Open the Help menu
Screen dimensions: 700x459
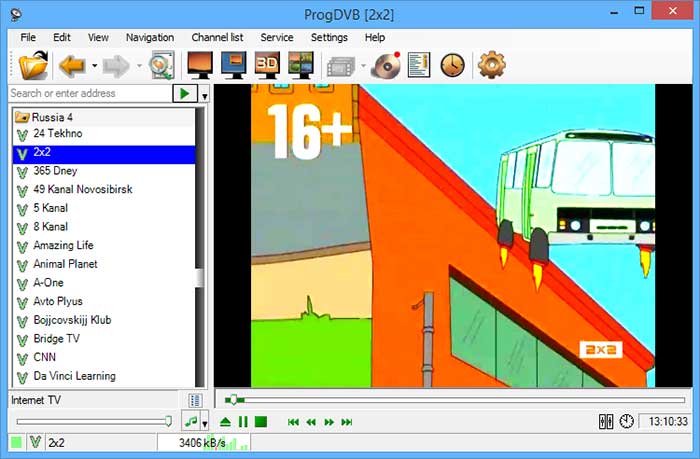375,38
